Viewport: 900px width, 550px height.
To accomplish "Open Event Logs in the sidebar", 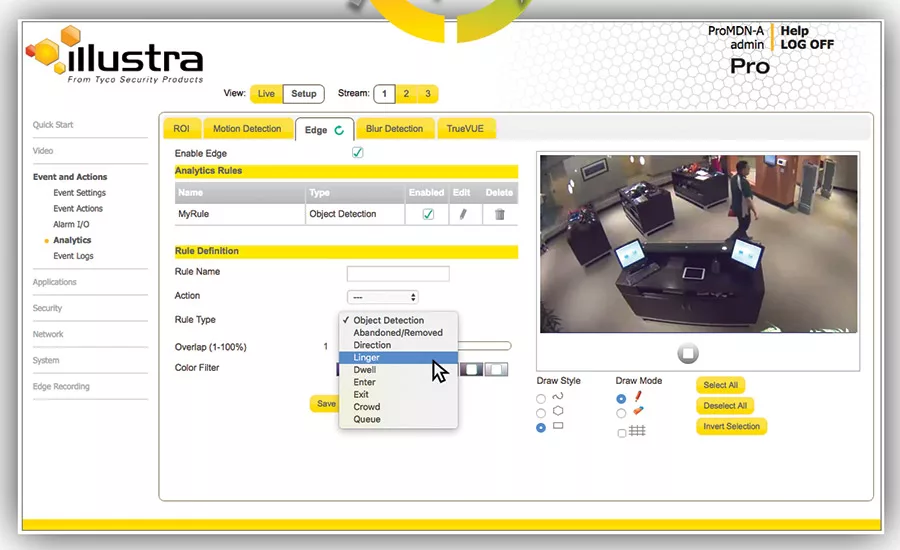I will (x=73, y=255).
